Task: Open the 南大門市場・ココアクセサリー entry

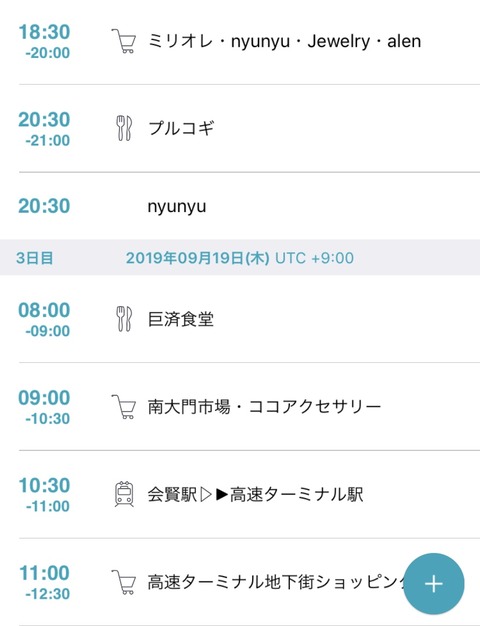Action: 240,406
